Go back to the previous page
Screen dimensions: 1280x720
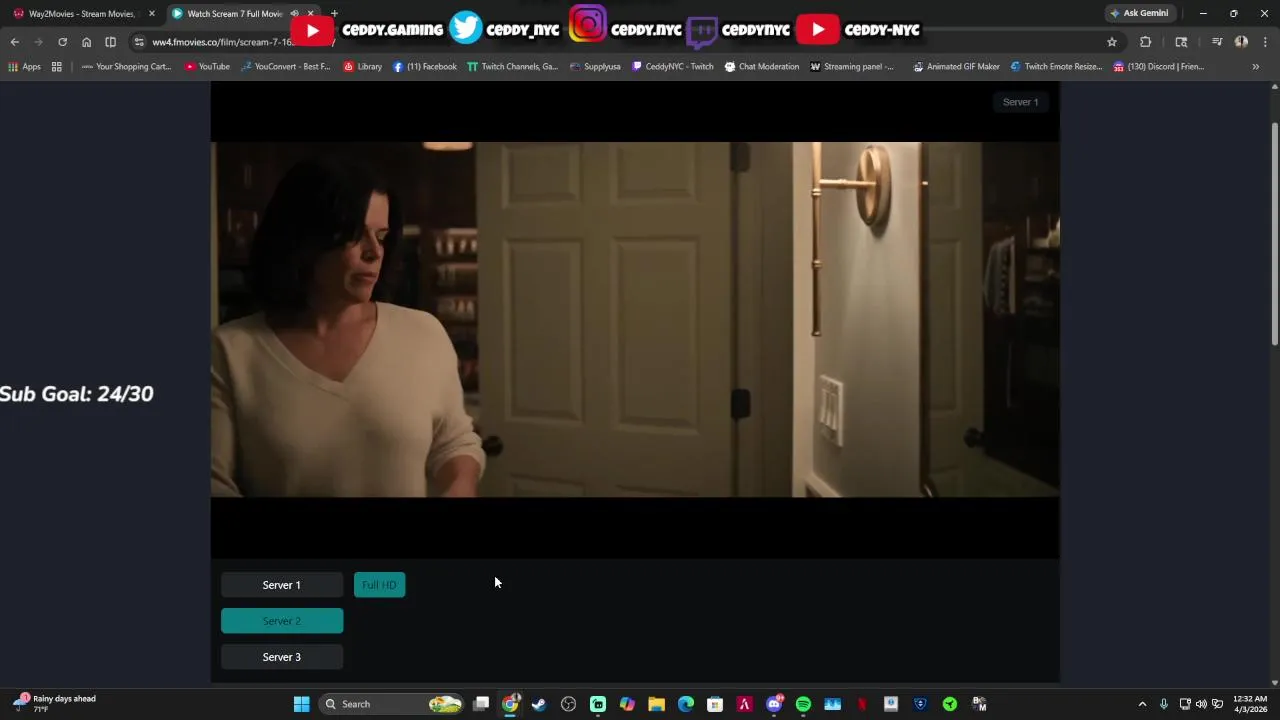point(14,42)
